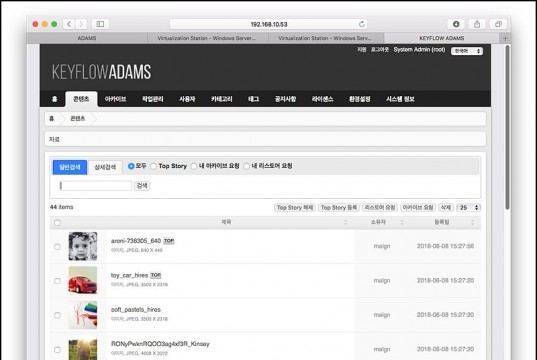
Task: Sort by the 제목 column arrows
Action: (346, 223)
